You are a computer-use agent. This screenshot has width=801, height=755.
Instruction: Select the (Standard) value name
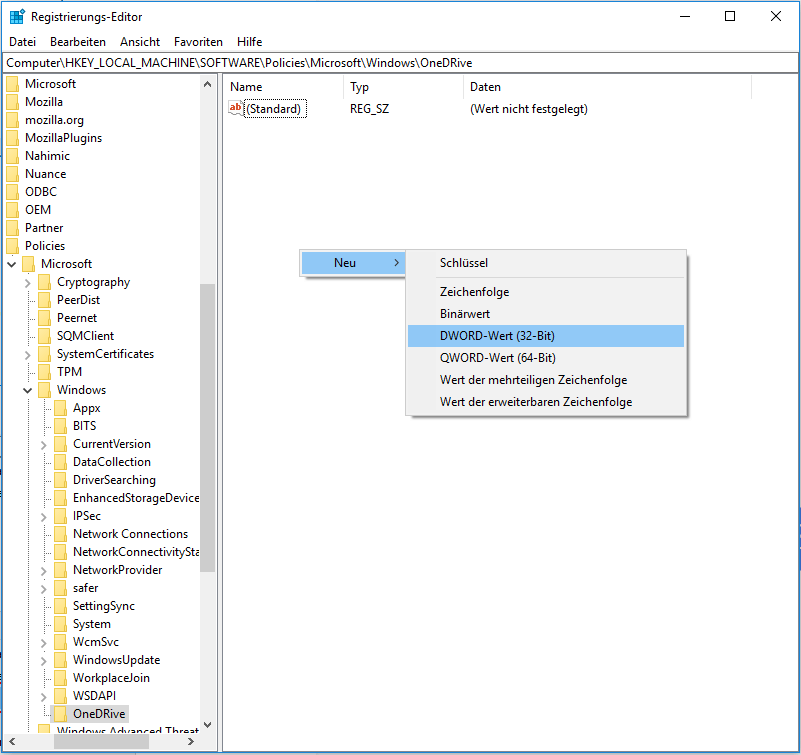275,109
